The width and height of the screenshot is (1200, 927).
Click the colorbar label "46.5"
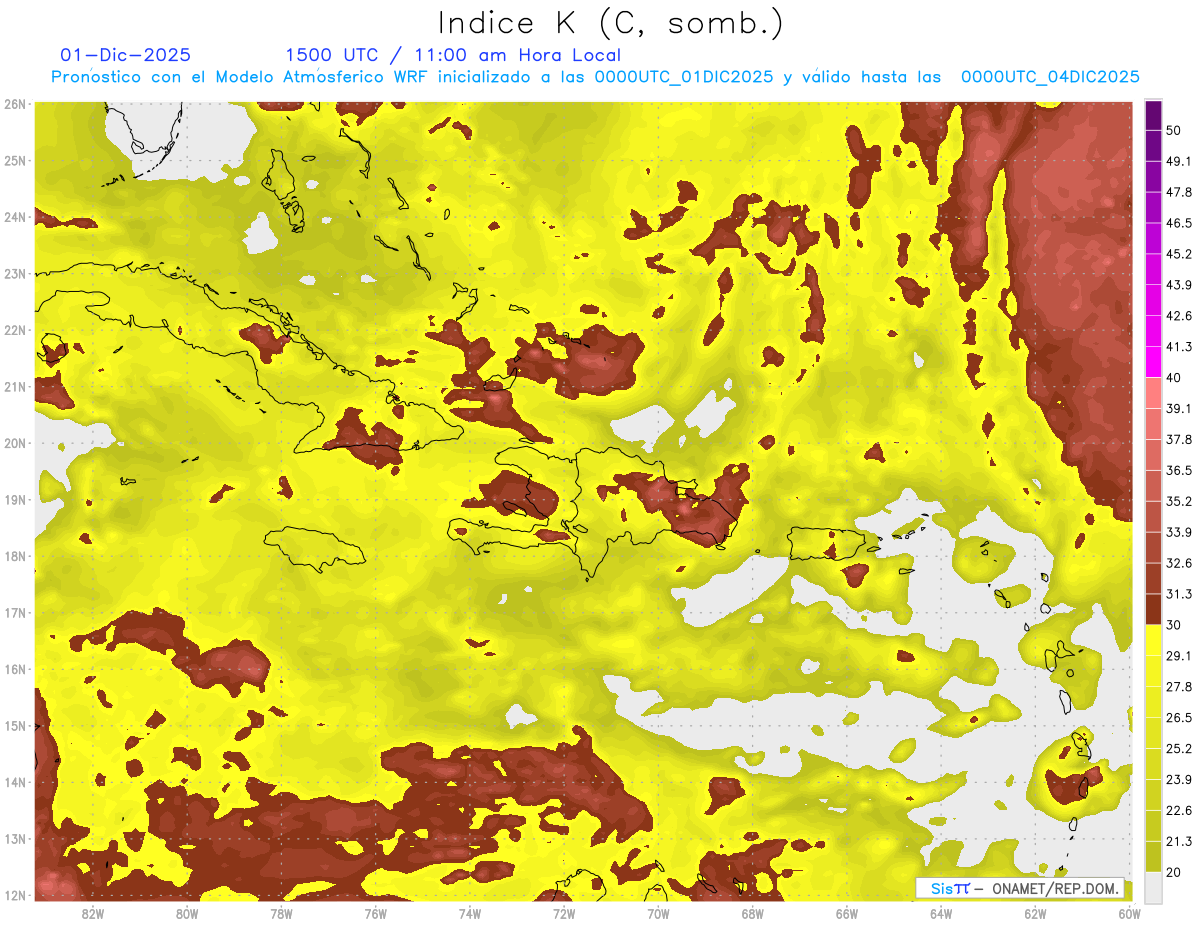coord(1179,224)
